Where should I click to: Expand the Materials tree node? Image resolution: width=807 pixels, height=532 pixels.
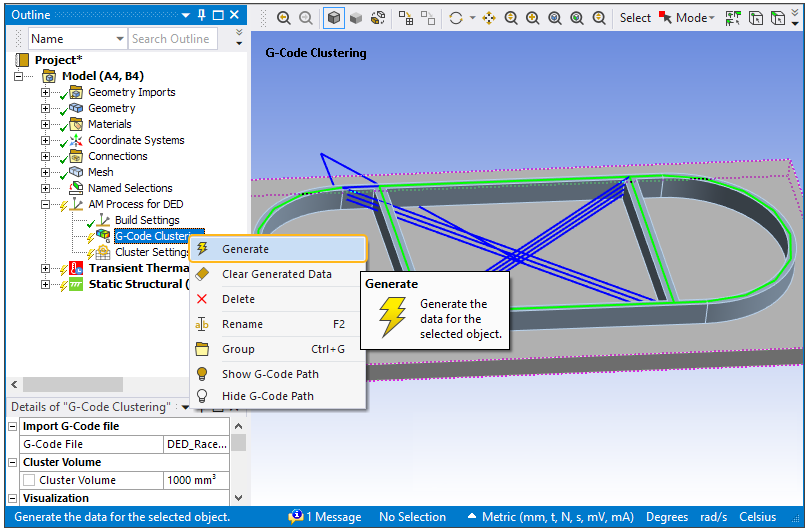[45, 125]
